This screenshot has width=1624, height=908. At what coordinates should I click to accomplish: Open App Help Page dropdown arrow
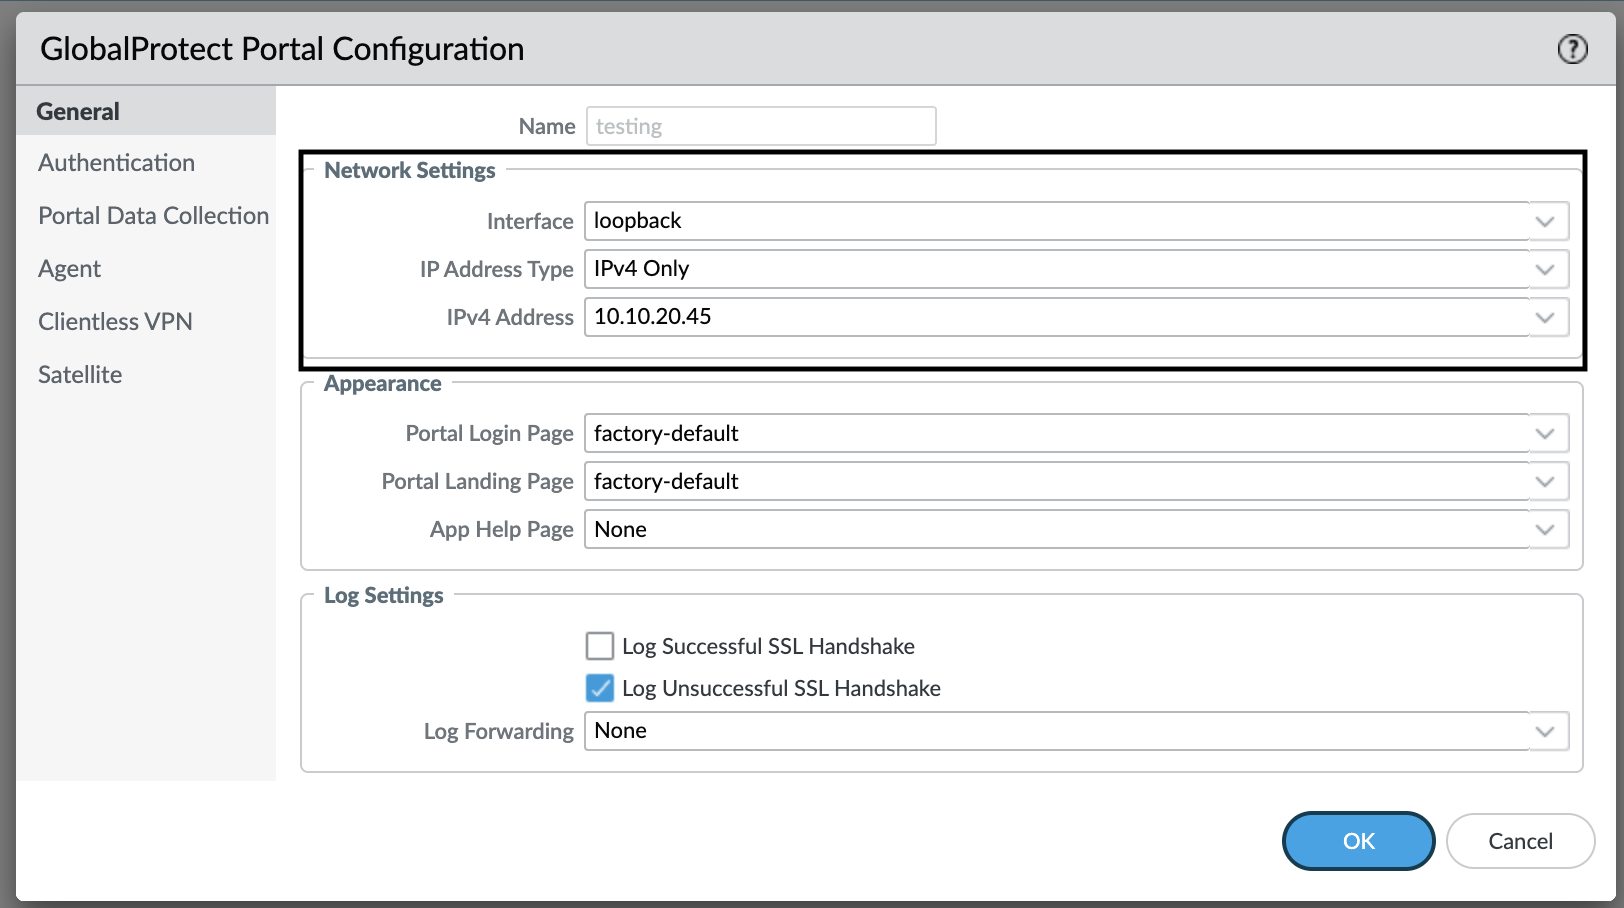tap(1546, 529)
